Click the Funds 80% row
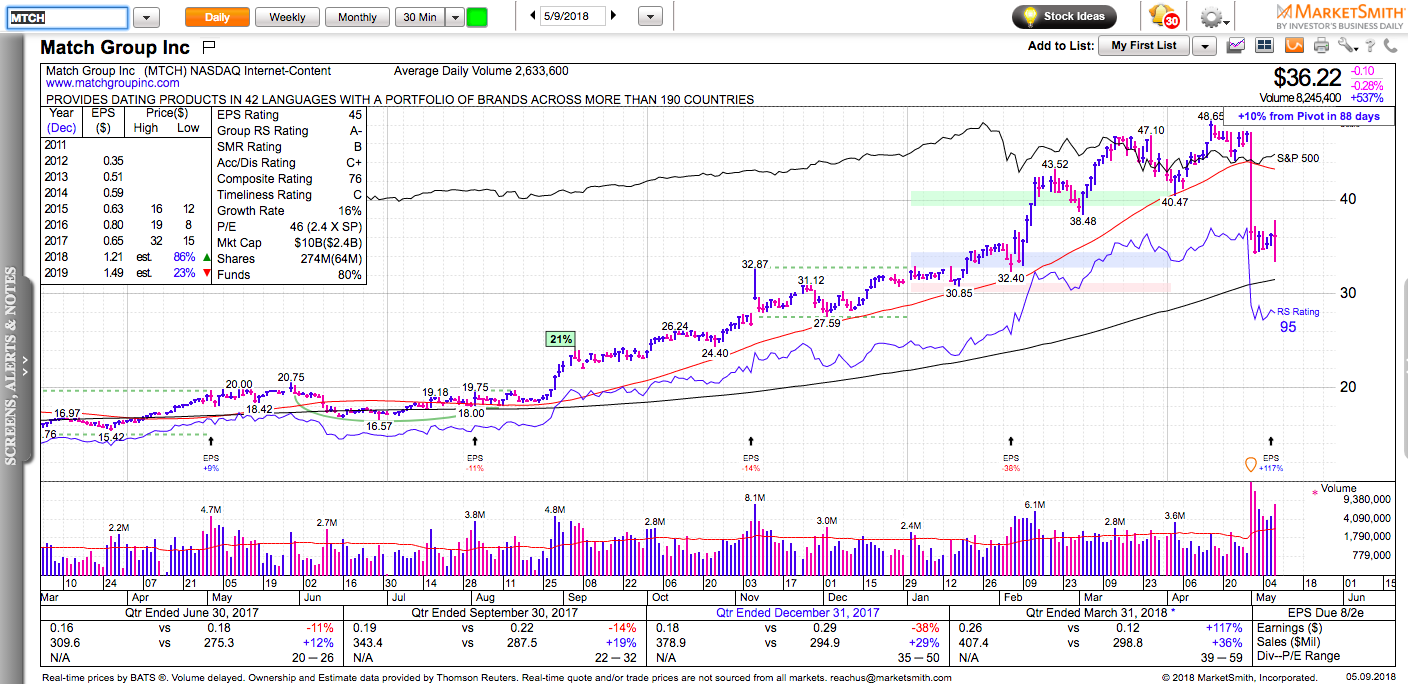Image resolution: width=1408 pixels, height=684 pixels. (x=289, y=275)
